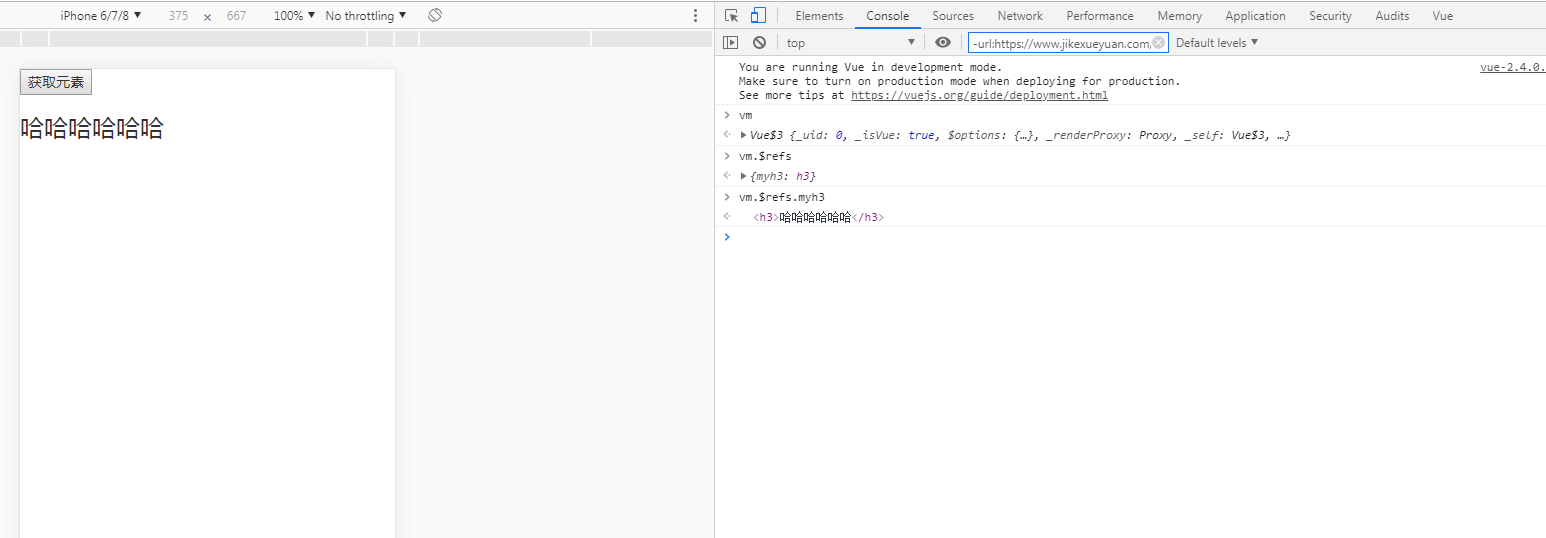This screenshot has height=538, width=1546.
Task: Open the No throttling dropdown
Action: tap(365, 15)
